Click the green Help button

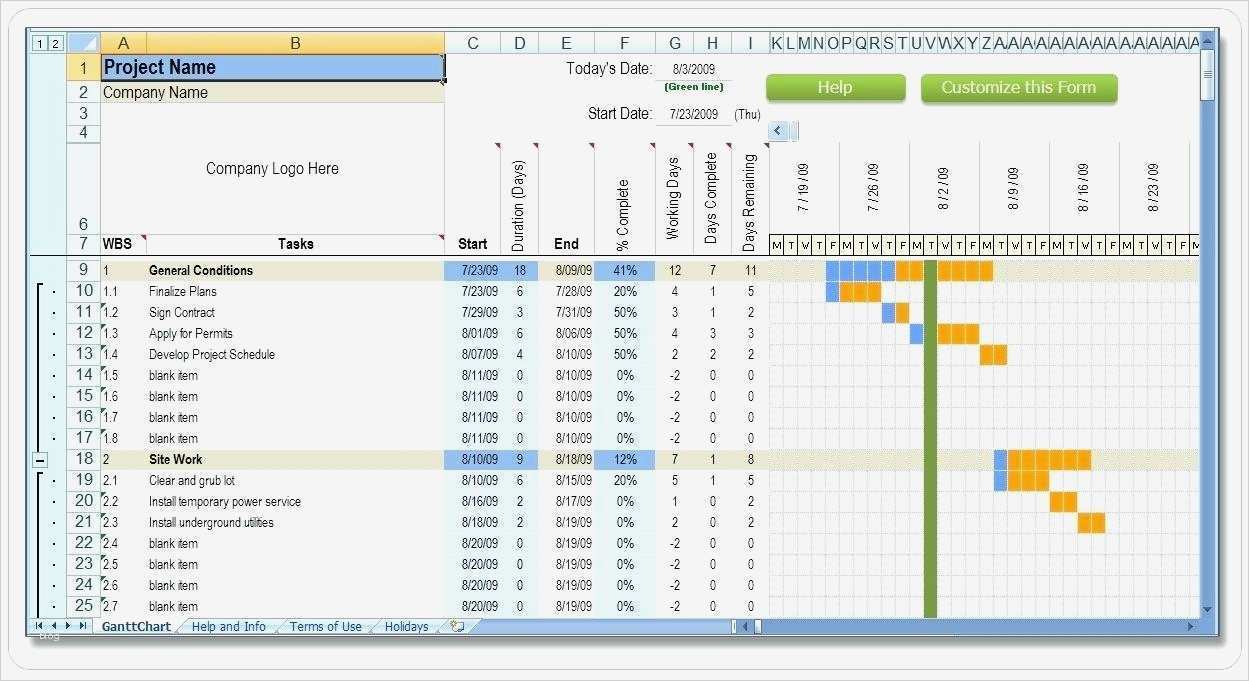click(x=835, y=88)
